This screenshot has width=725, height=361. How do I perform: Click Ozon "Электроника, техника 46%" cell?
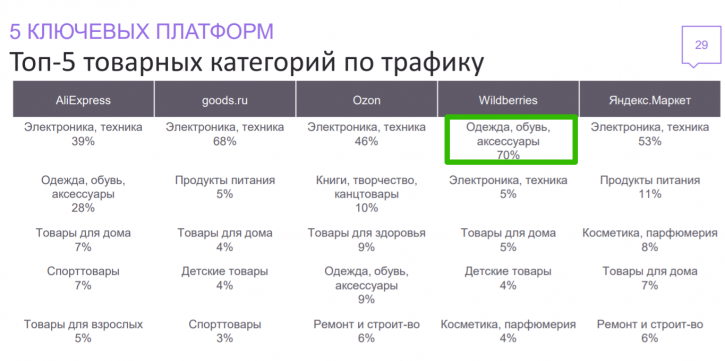(x=367, y=134)
